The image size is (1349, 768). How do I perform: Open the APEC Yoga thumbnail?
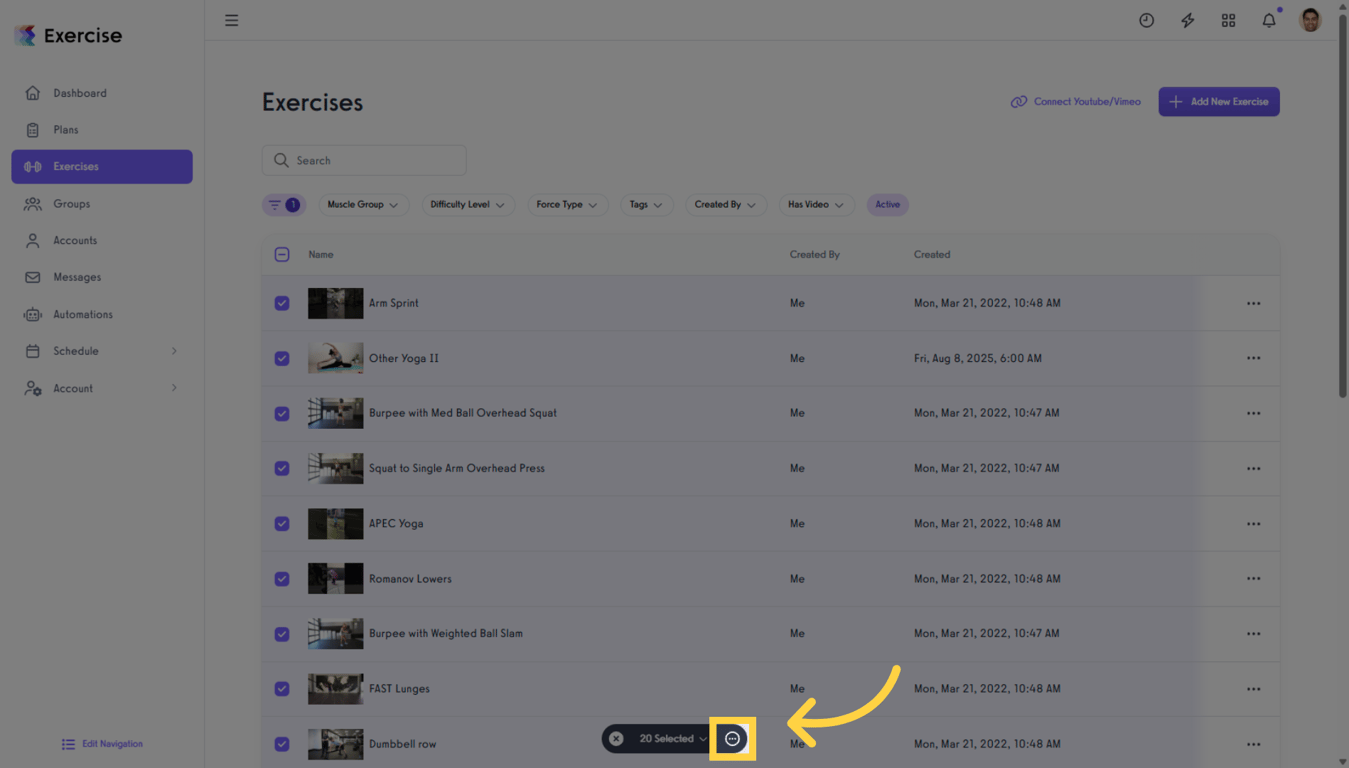coord(335,523)
